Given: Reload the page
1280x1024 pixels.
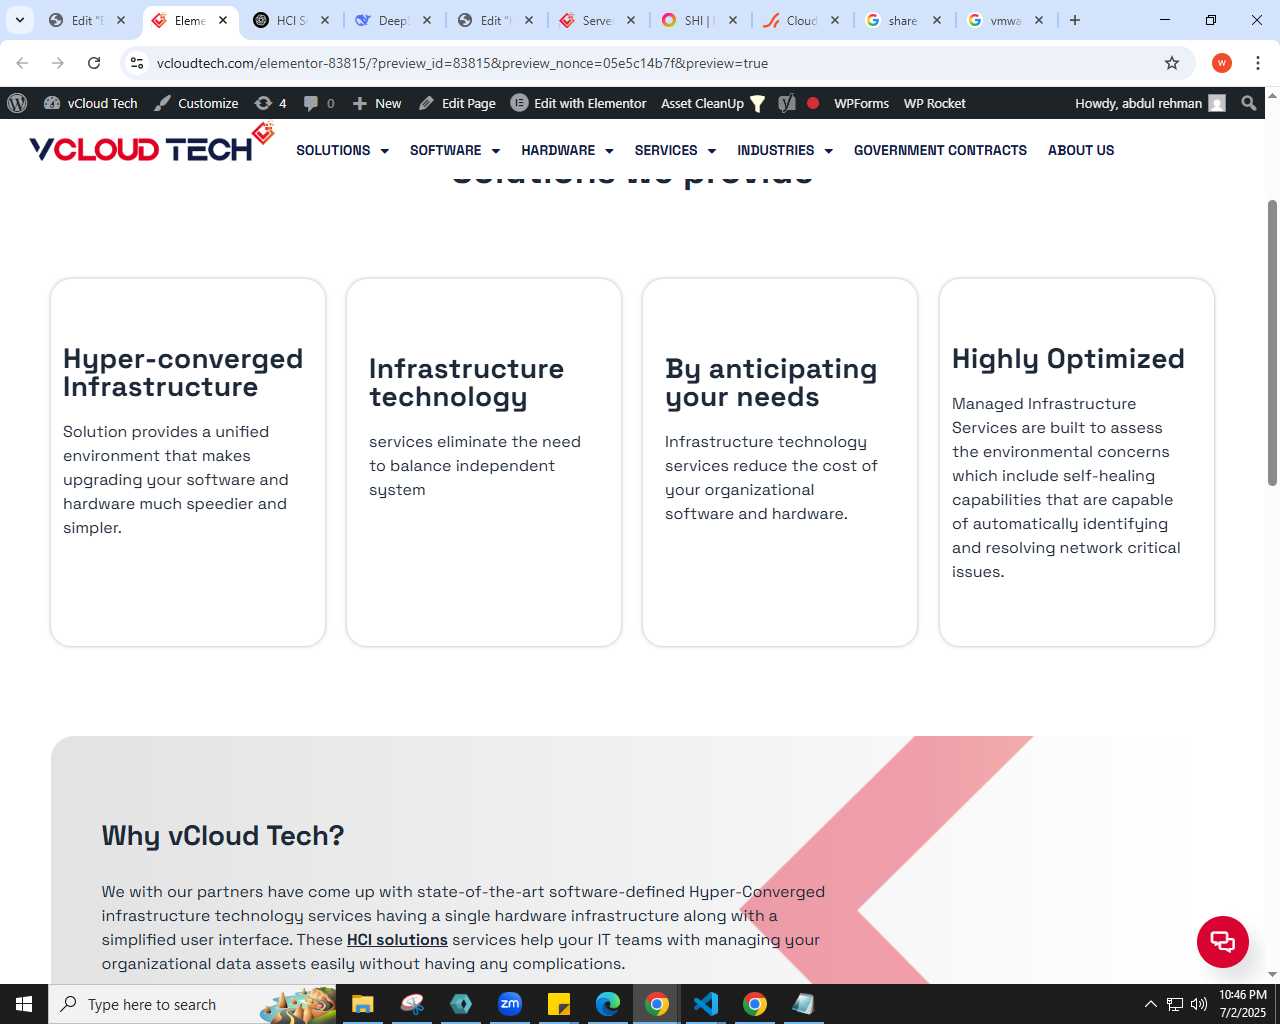Looking at the screenshot, I should 94,63.
